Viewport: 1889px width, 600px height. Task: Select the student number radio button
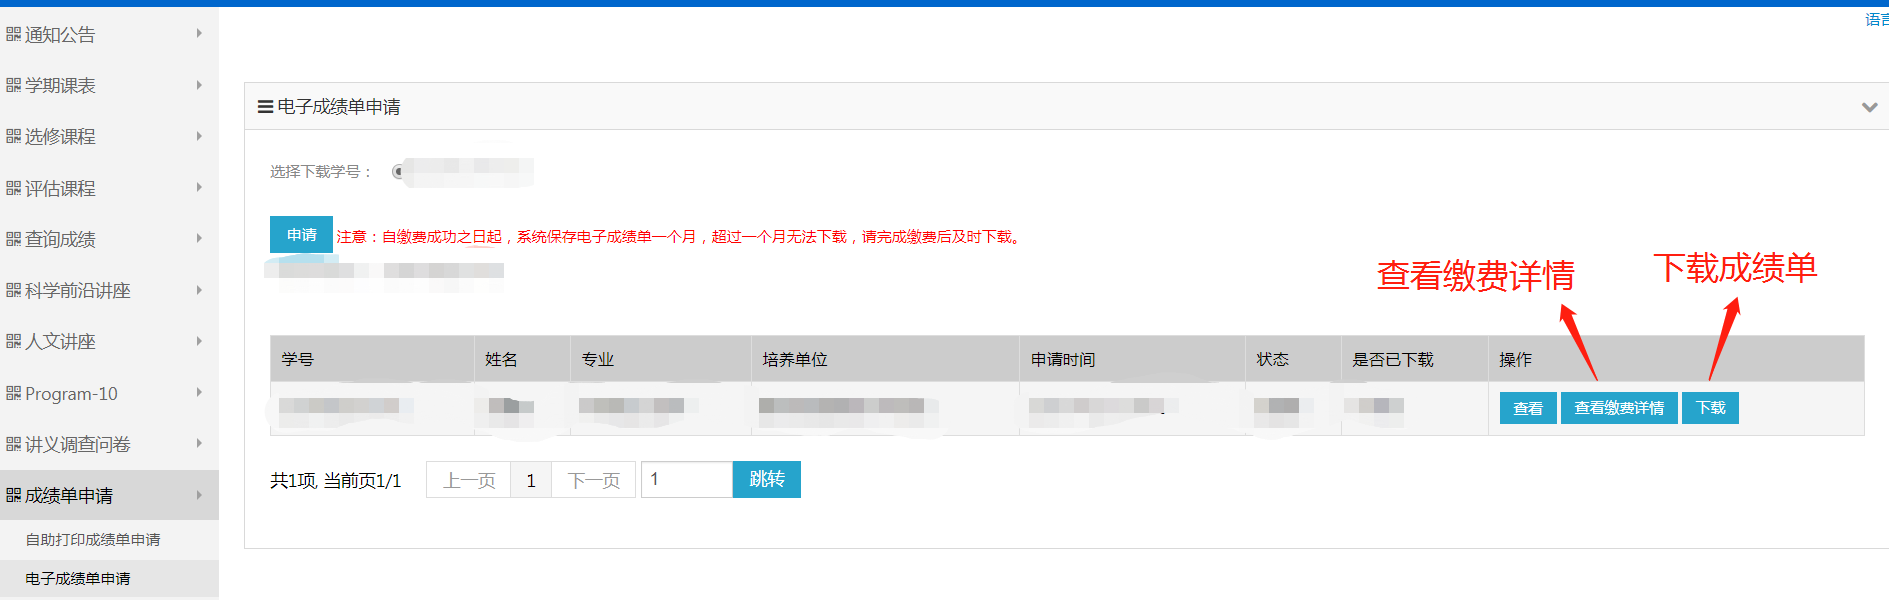pyautogui.click(x=399, y=172)
